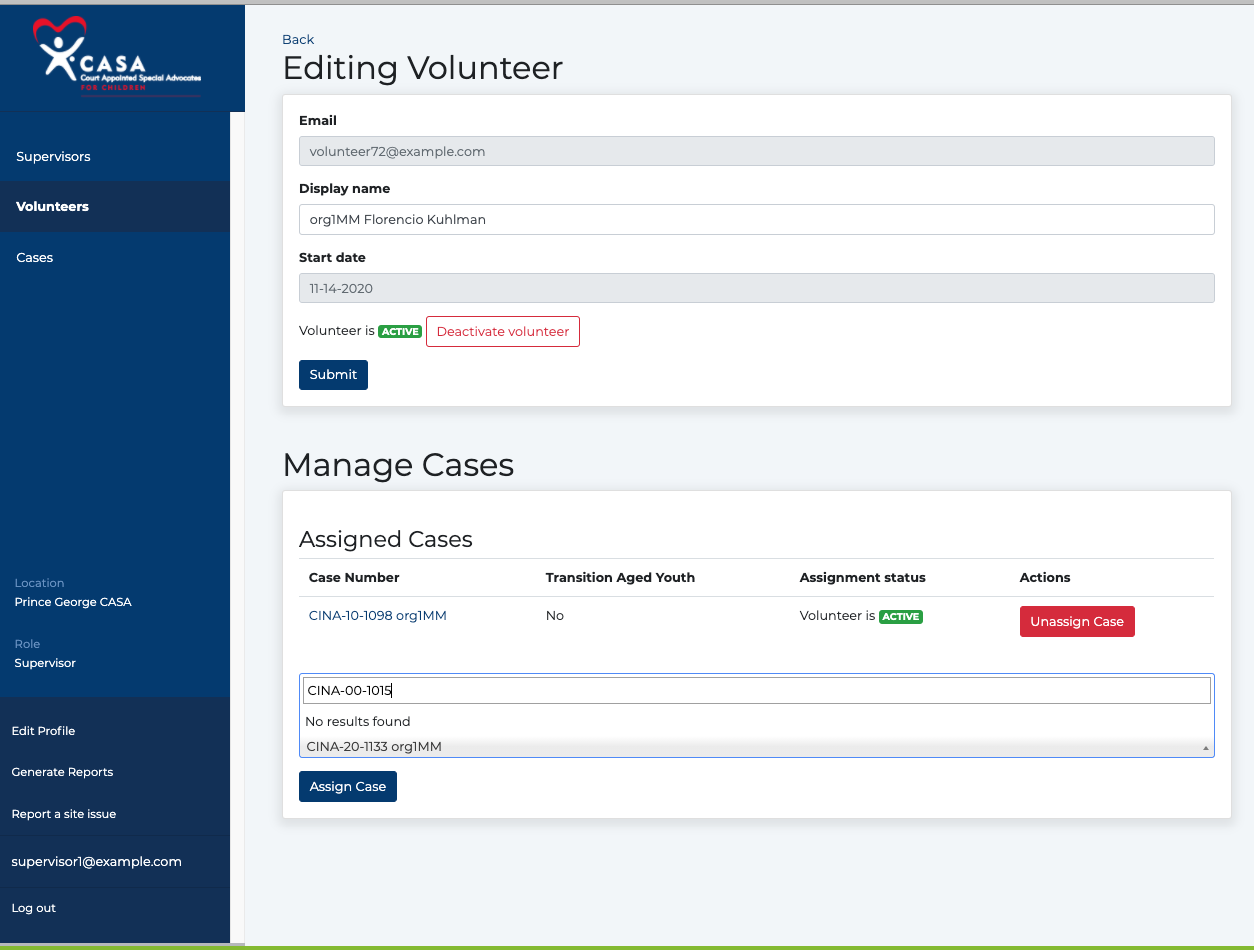Click the Assigned Cases heading
Viewport: 1254px width, 950px height.
(x=386, y=540)
